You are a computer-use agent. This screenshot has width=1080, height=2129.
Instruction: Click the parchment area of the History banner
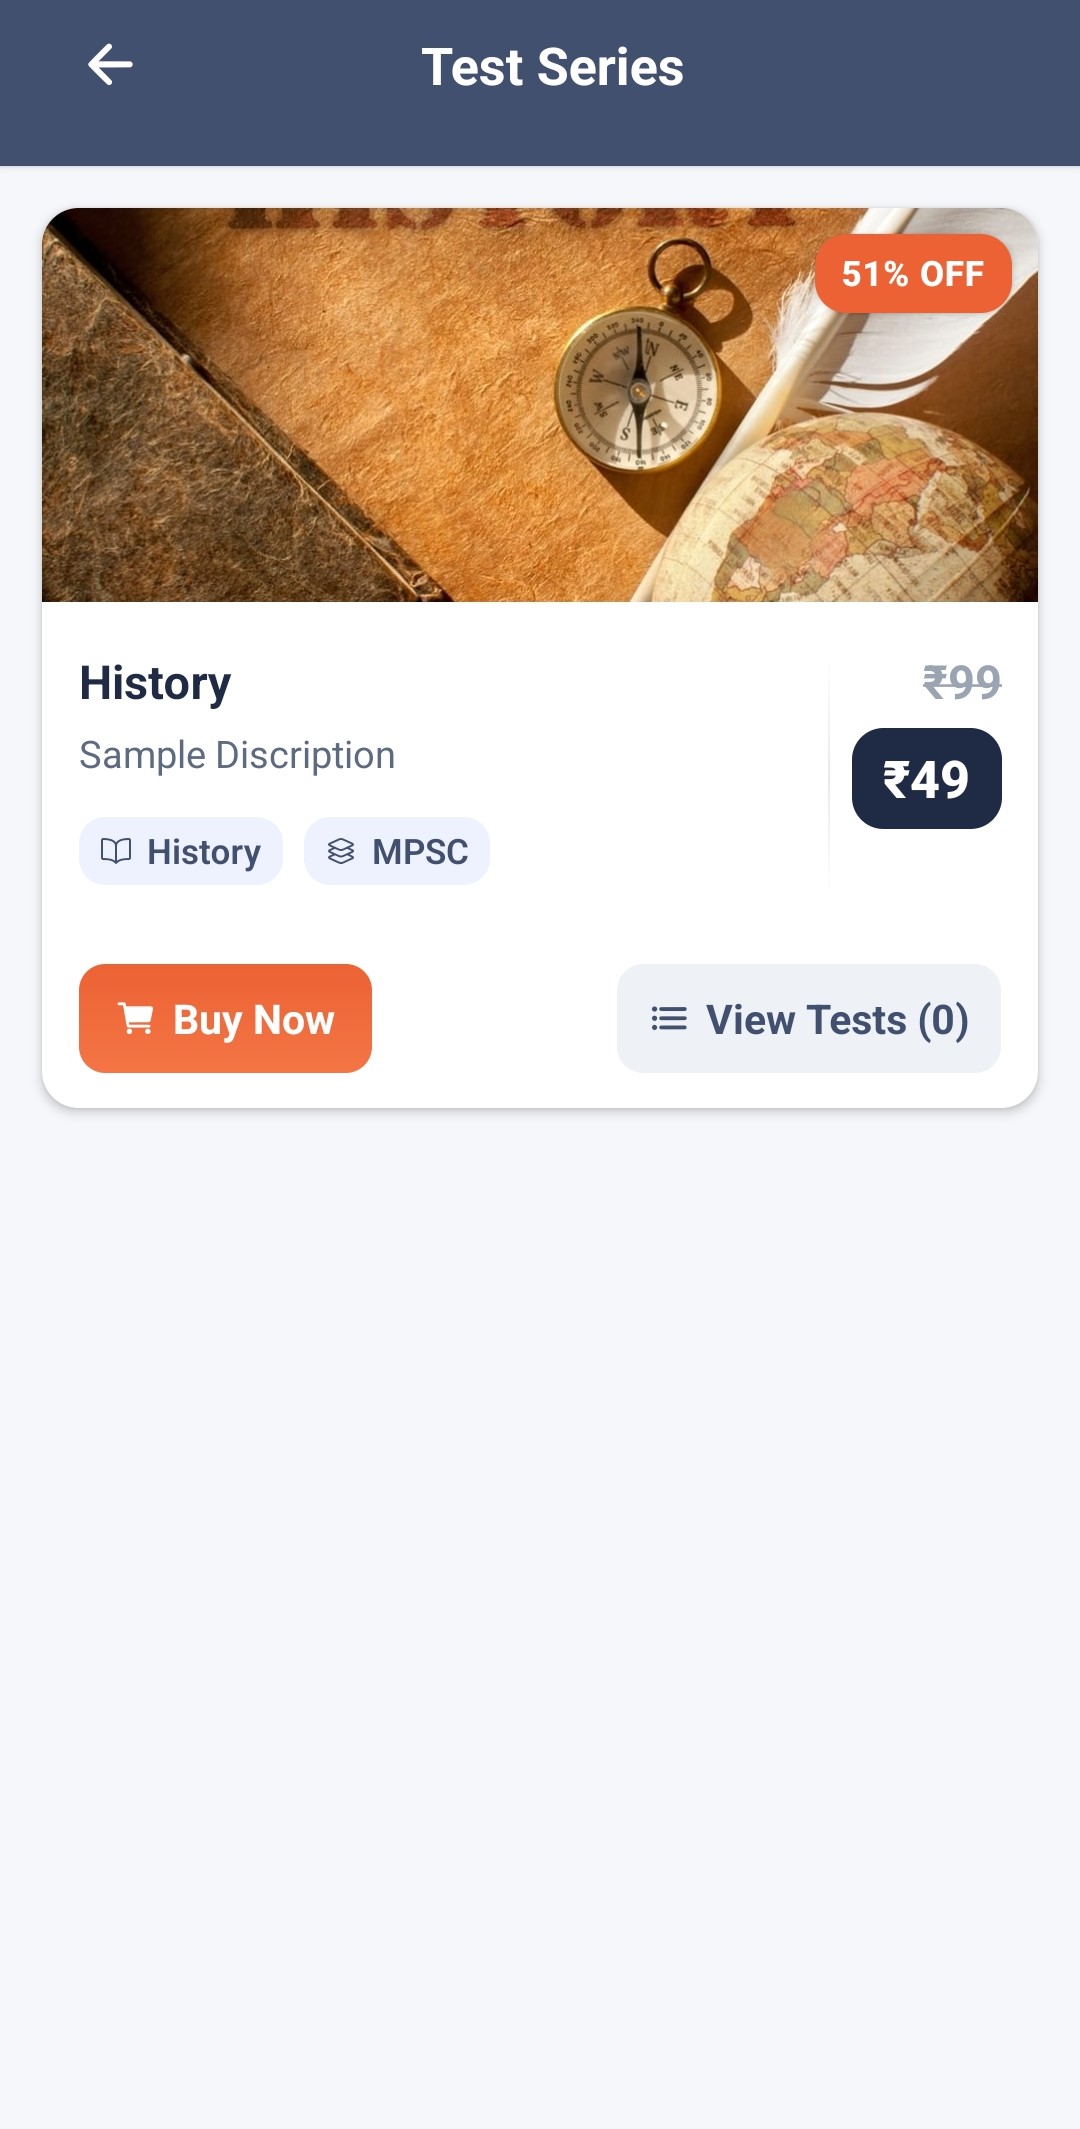click(420, 340)
